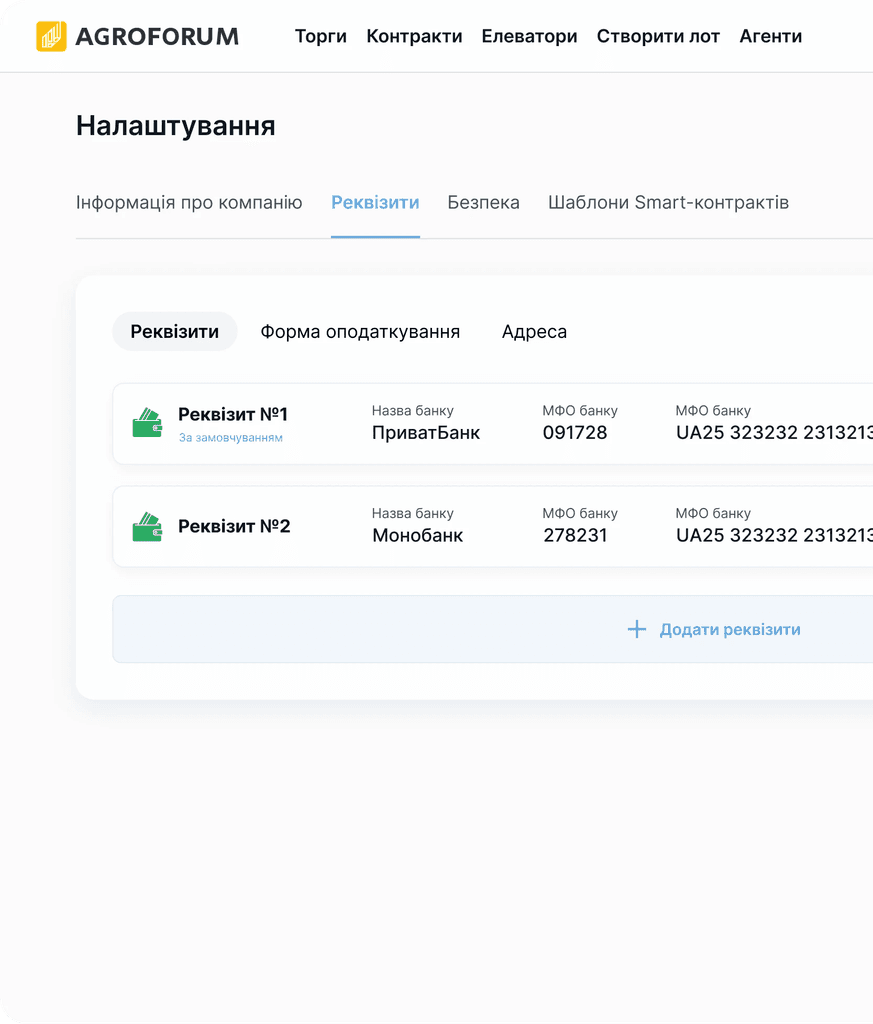Viewport: 873px width, 1024px height.
Task: Click the UA25 account number in Реквізит №1
Action: coord(774,432)
